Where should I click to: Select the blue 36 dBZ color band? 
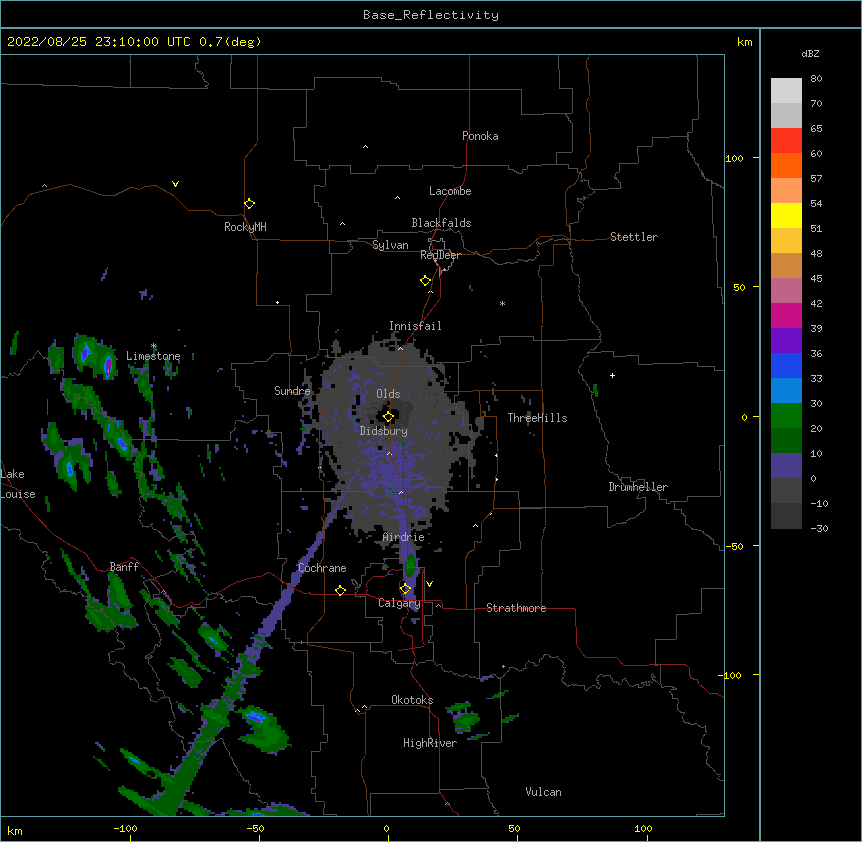click(786, 366)
